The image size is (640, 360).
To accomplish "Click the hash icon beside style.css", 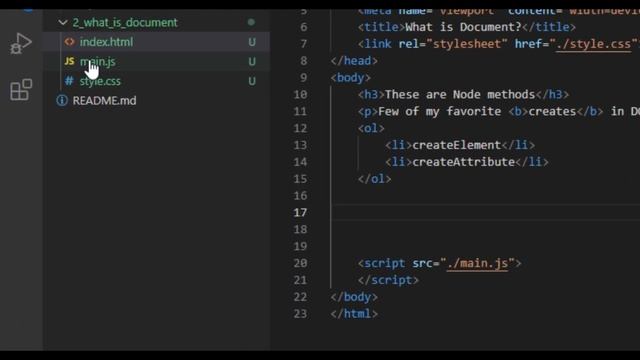I will [x=69, y=81].
